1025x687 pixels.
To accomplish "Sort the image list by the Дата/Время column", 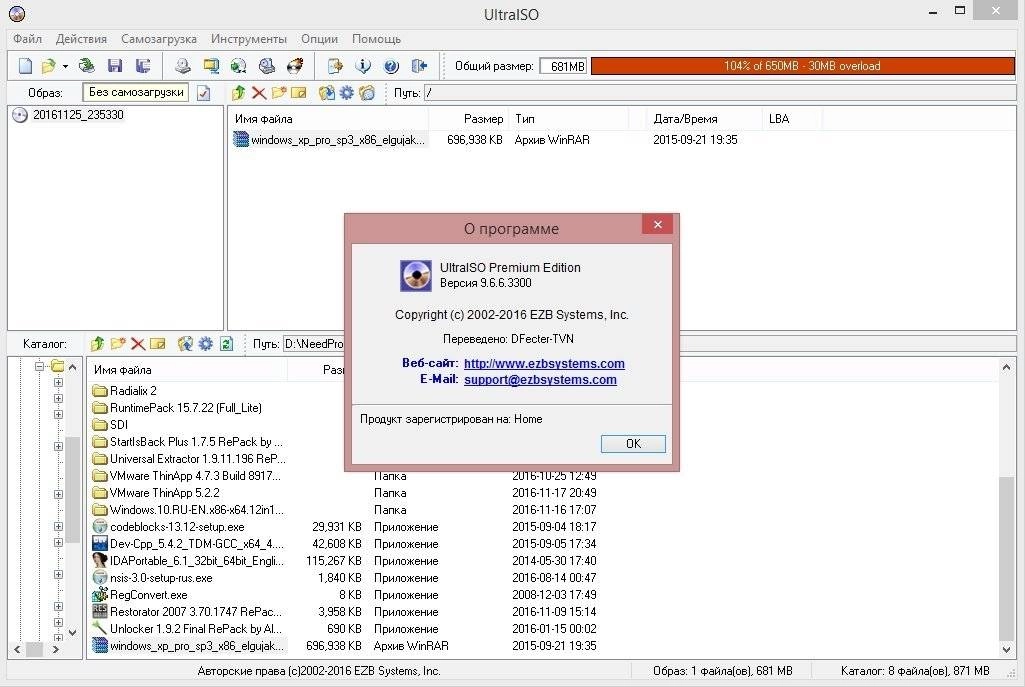I will pyautogui.click(x=703, y=119).
